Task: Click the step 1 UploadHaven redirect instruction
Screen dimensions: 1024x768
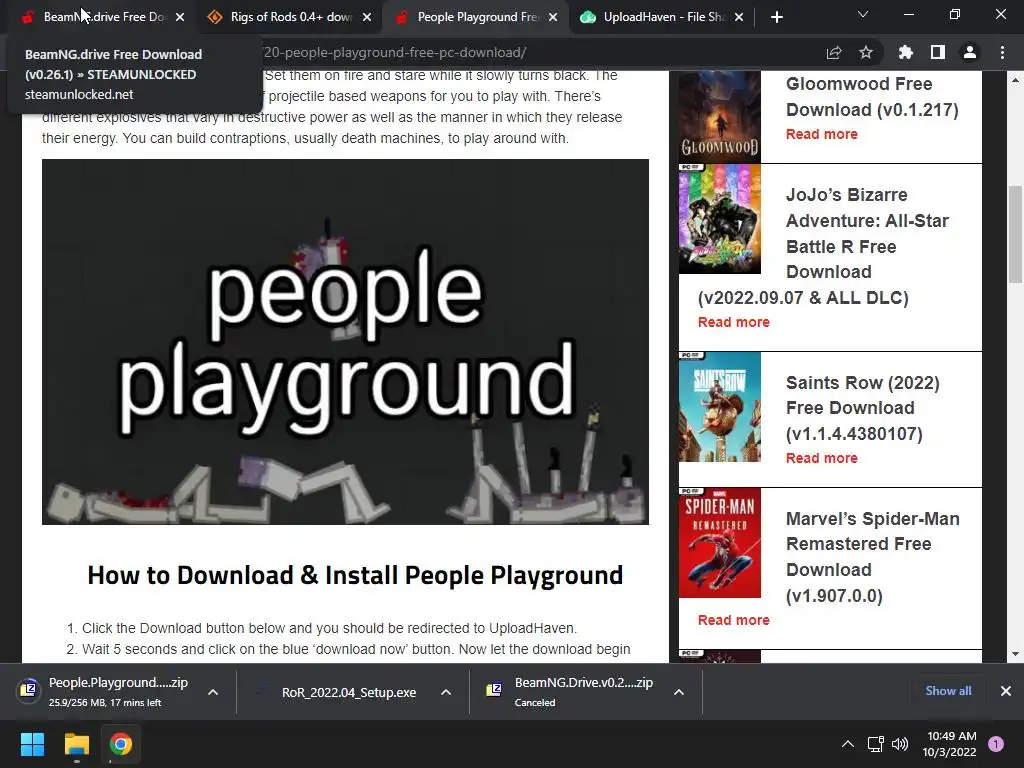Action: point(329,628)
